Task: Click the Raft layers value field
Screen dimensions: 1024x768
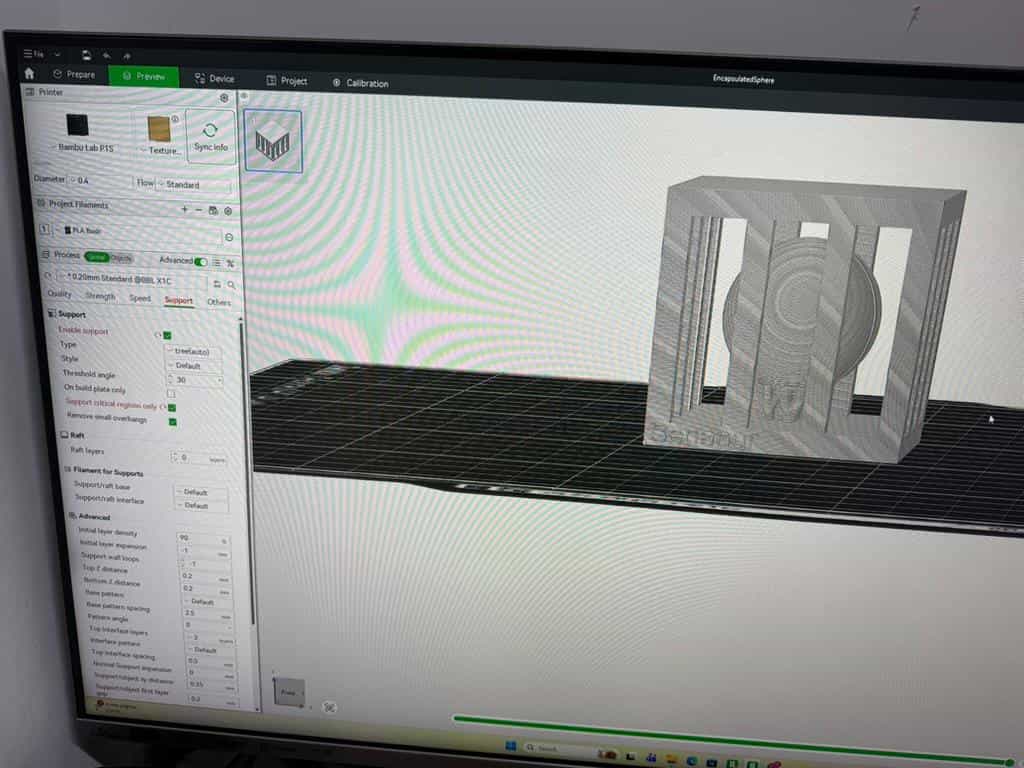Action: (x=199, y=458)
